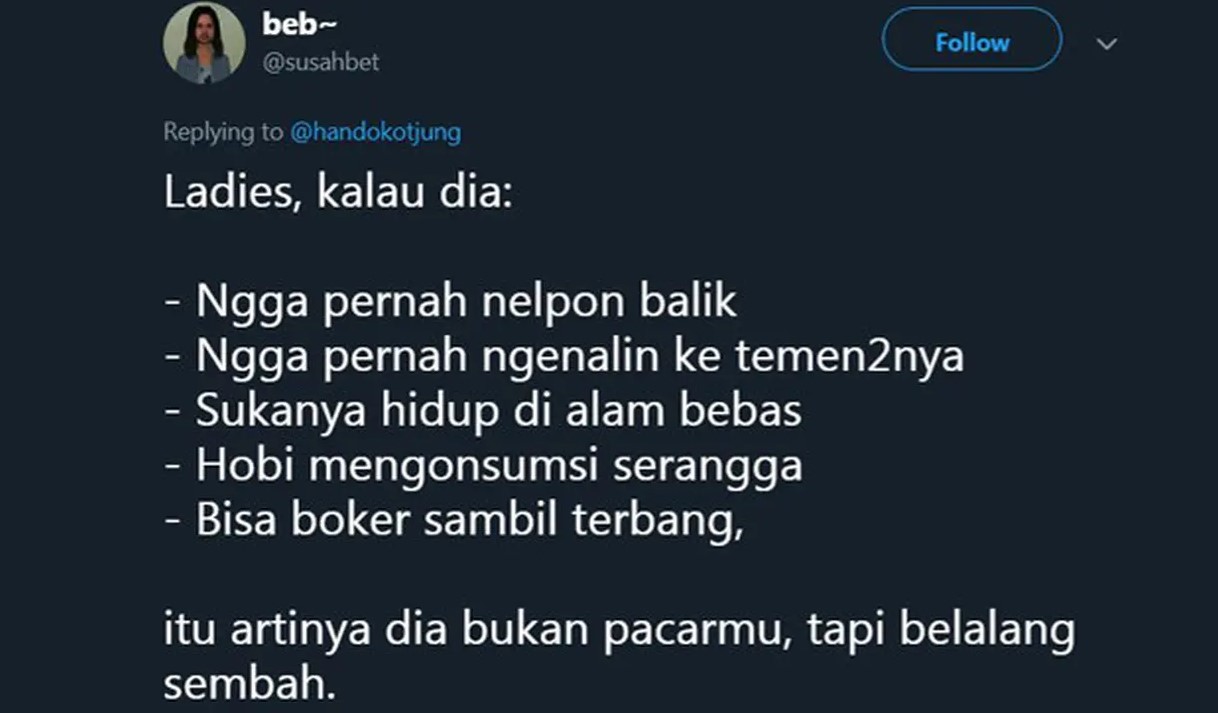1218x713 pixels.
Task: Click the 'Ladies, kalau dia:' opening line
Action: [x=337, y=192]
